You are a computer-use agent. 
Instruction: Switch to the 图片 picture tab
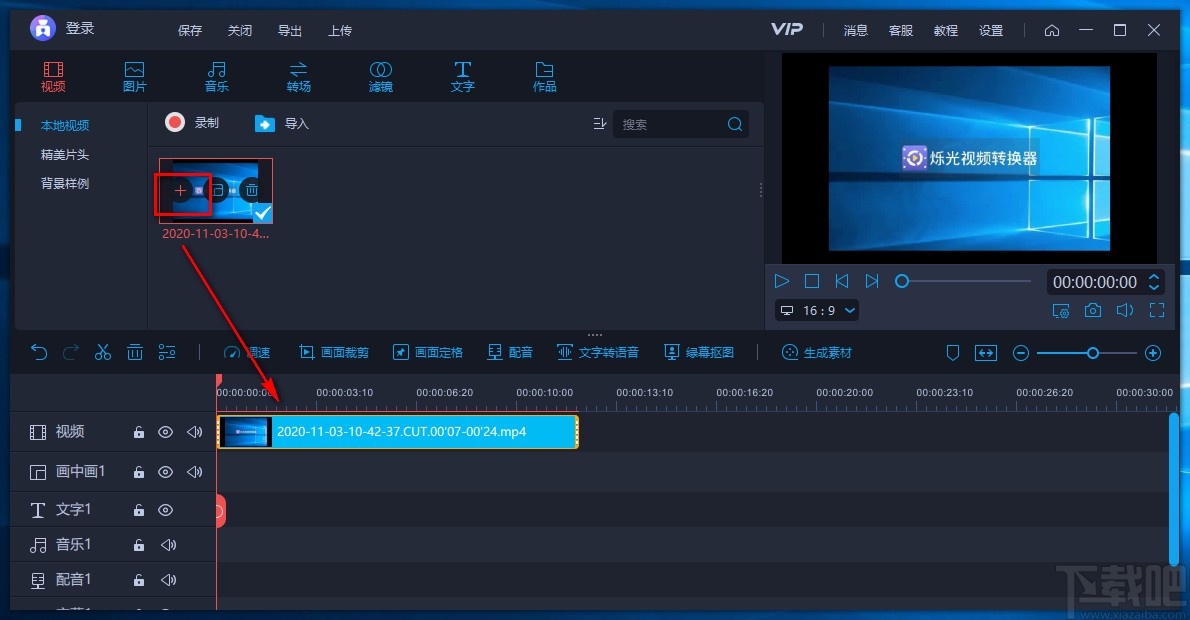(x=134, y=77)
